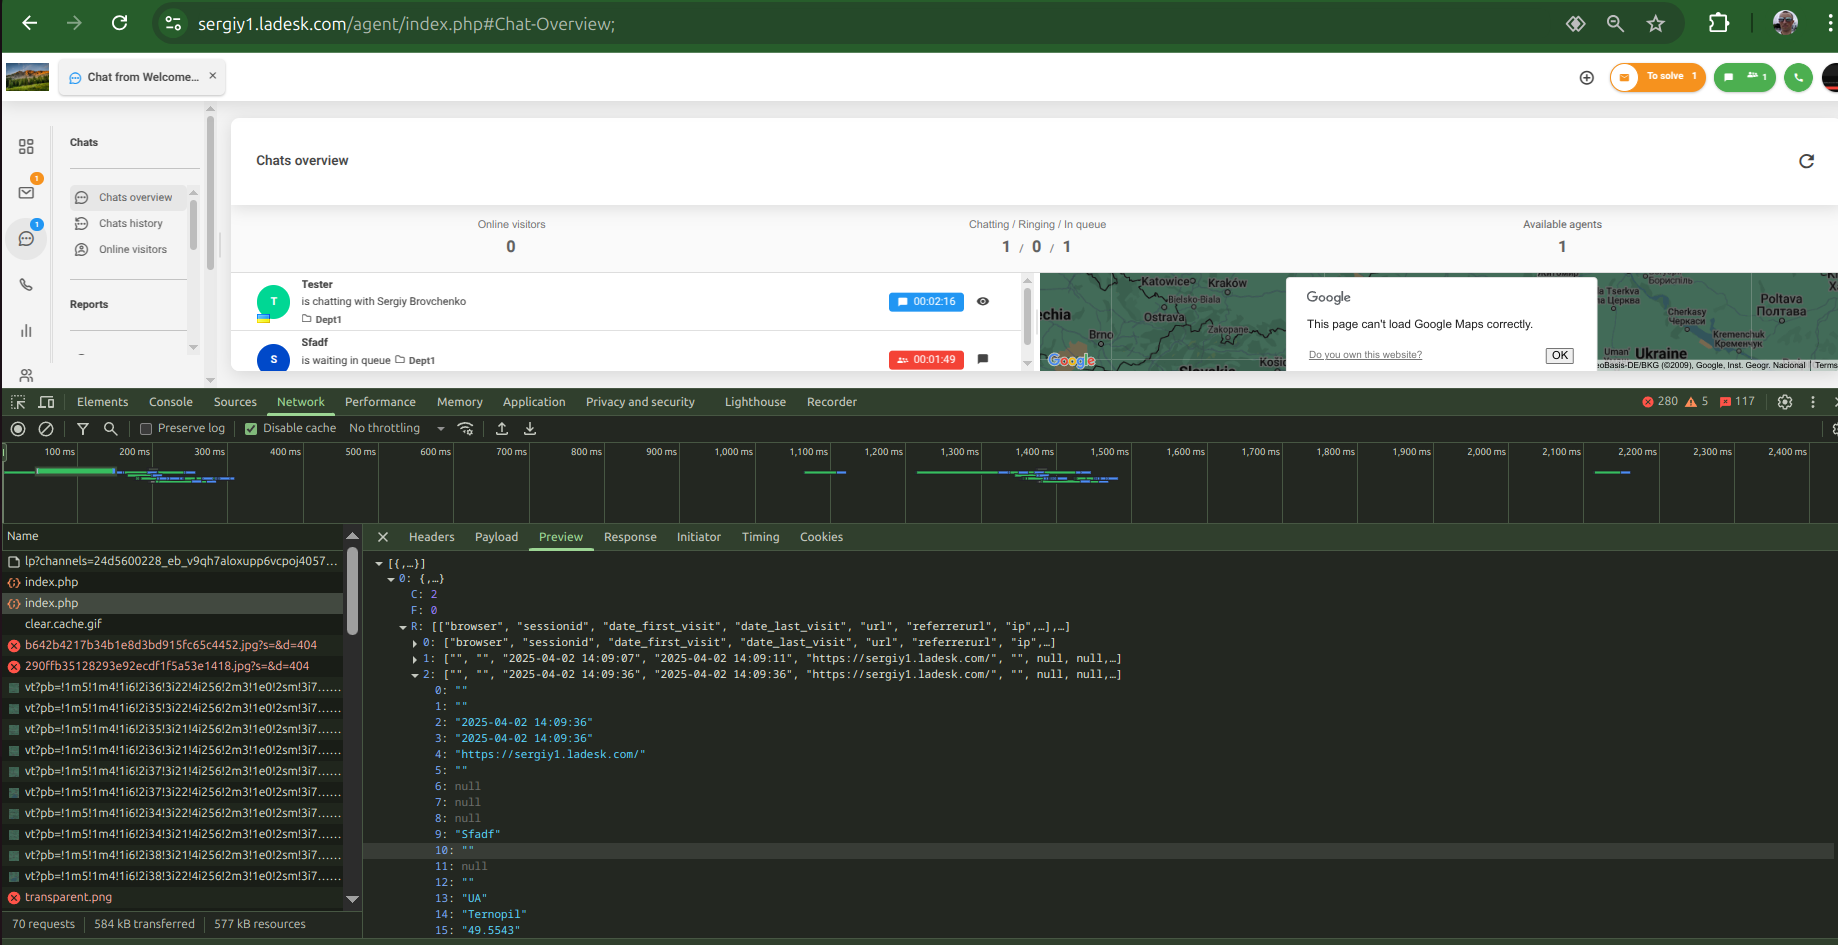Uncheck the Disable cache checkbox
The height and width of the screenshot is (945, 1838).
point(251,429)
